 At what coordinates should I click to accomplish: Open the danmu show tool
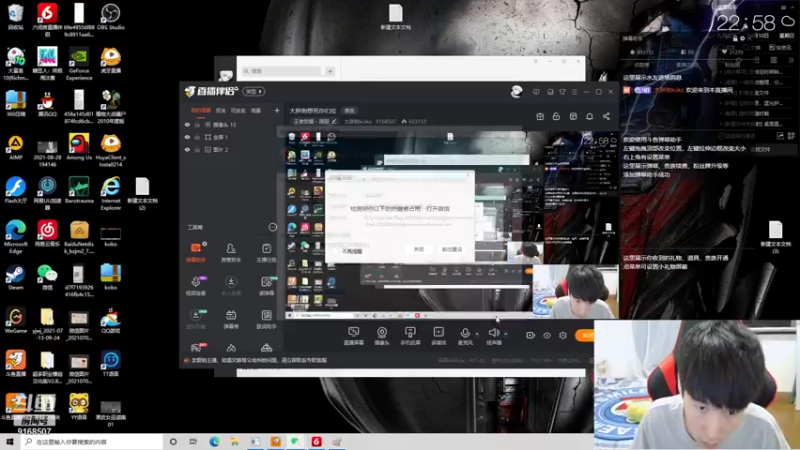click(231, 319)
